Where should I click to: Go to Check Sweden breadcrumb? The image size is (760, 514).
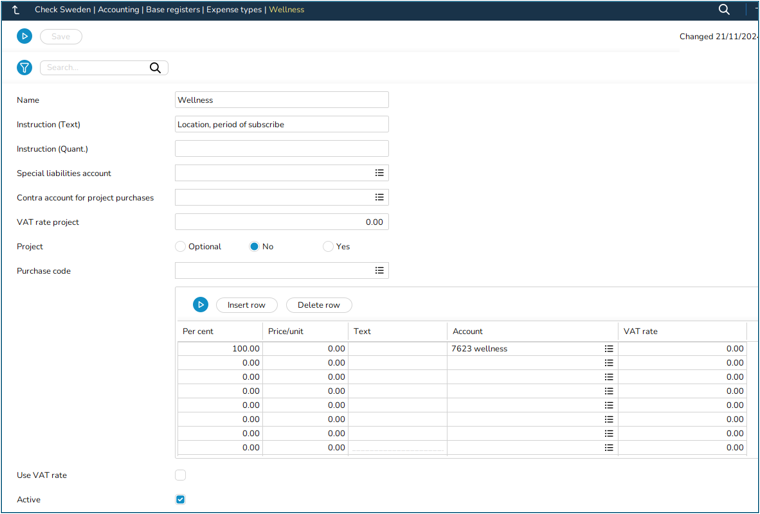coord(63,10)
